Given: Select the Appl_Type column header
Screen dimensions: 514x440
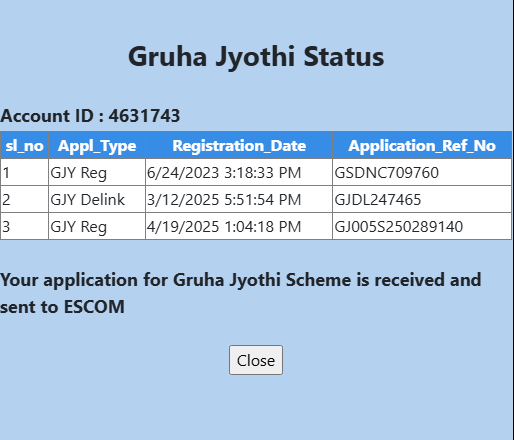Looking at the screenshot, I should pyautogui.click(x=97, y=145).
